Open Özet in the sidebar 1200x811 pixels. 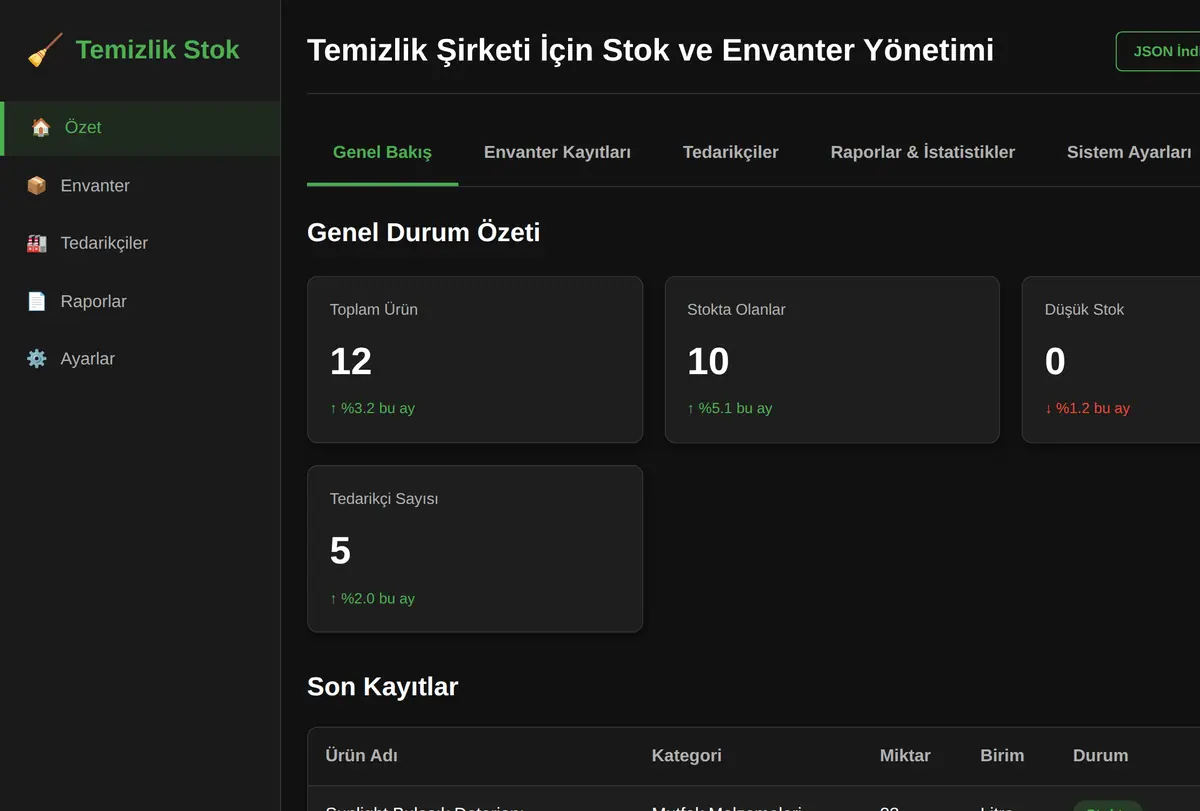coord(140,128)
